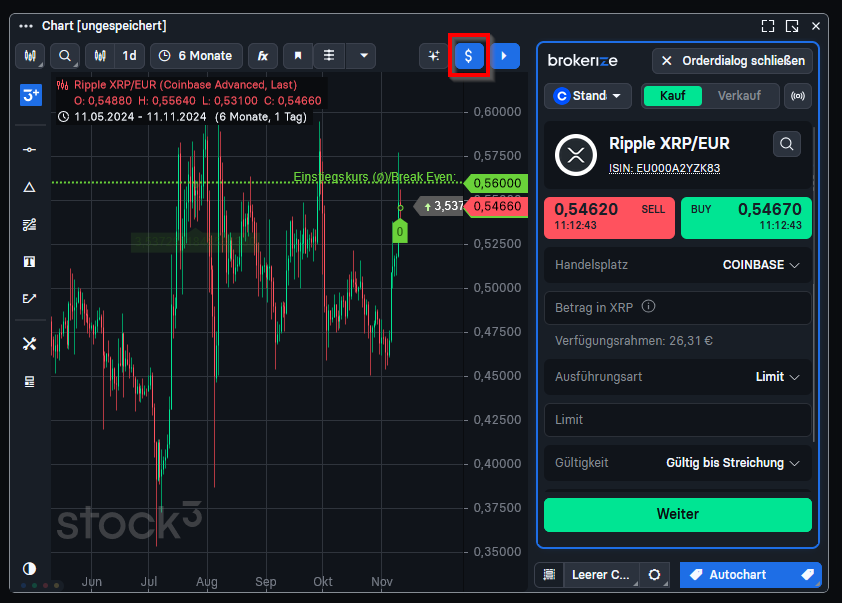Screen dimensions: 842x603
Task: Select the triangle shape tool
Action: (x=30, y=187)
